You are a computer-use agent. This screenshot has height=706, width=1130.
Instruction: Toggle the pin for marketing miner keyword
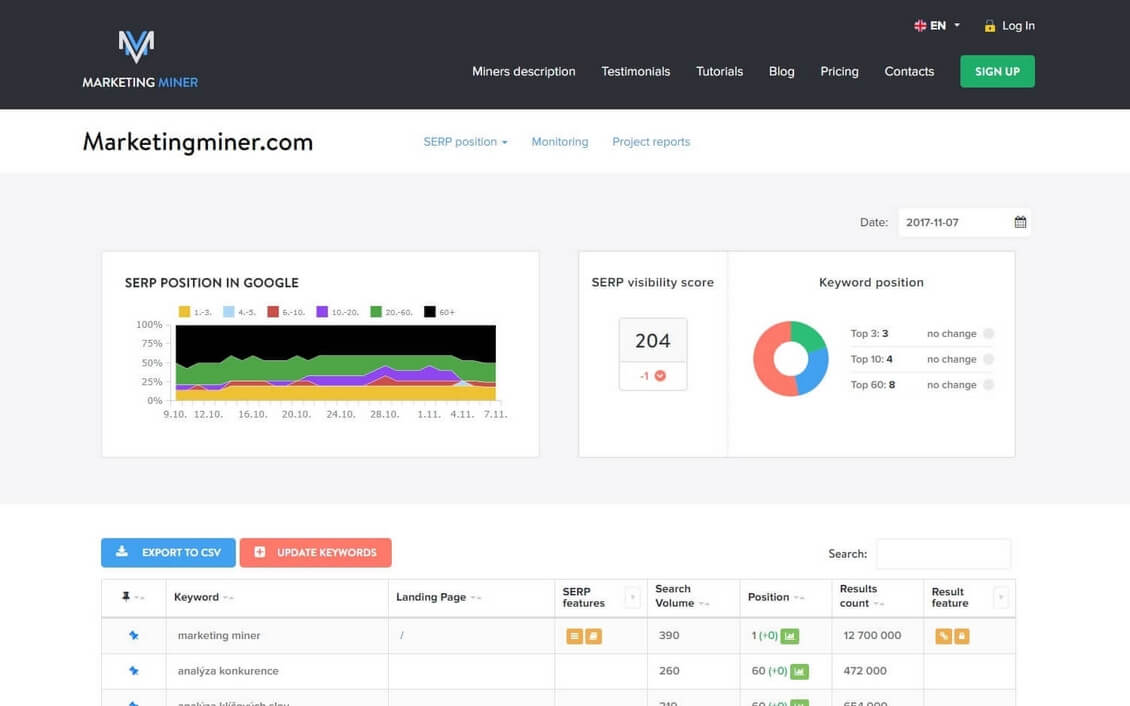tap(133, 635)
